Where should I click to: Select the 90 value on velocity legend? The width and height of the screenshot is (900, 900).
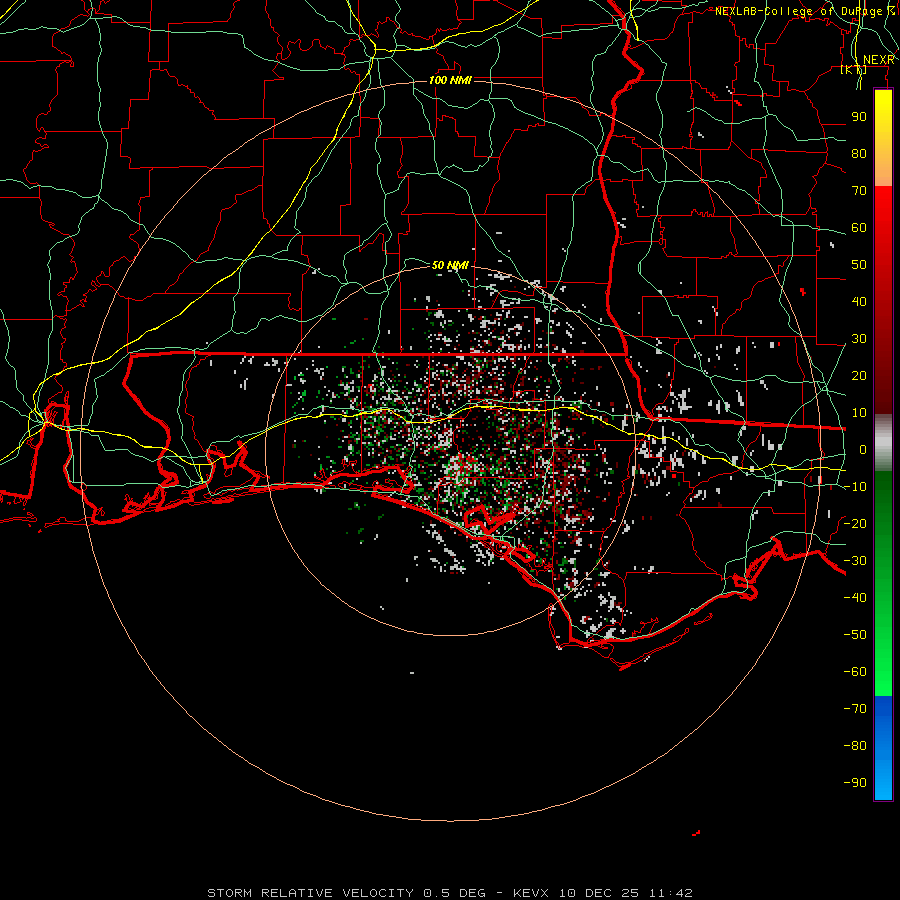tap(859, 117)
